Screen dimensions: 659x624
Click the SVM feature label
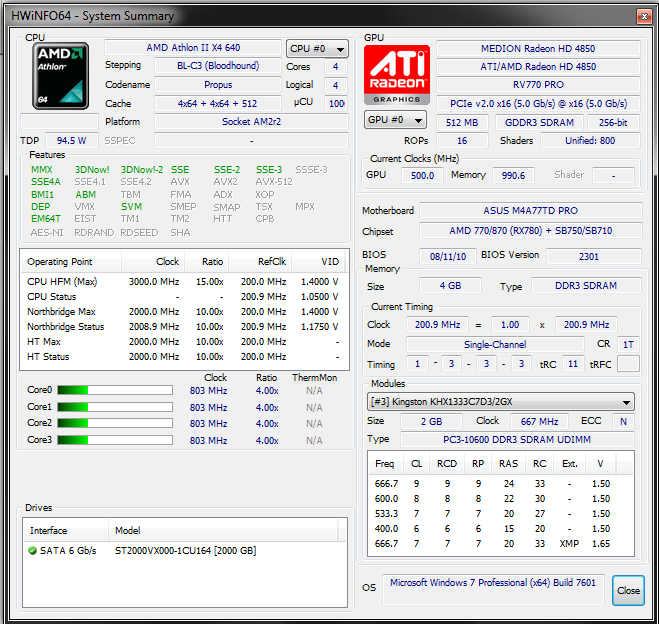[132, 207]
